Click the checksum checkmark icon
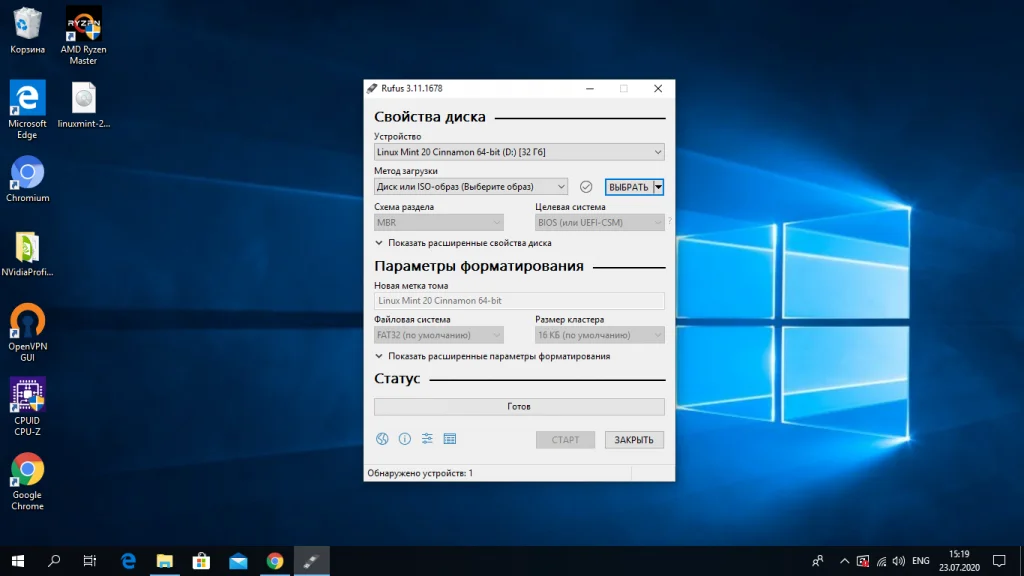Screen dimensions: 1024x576 586,187
